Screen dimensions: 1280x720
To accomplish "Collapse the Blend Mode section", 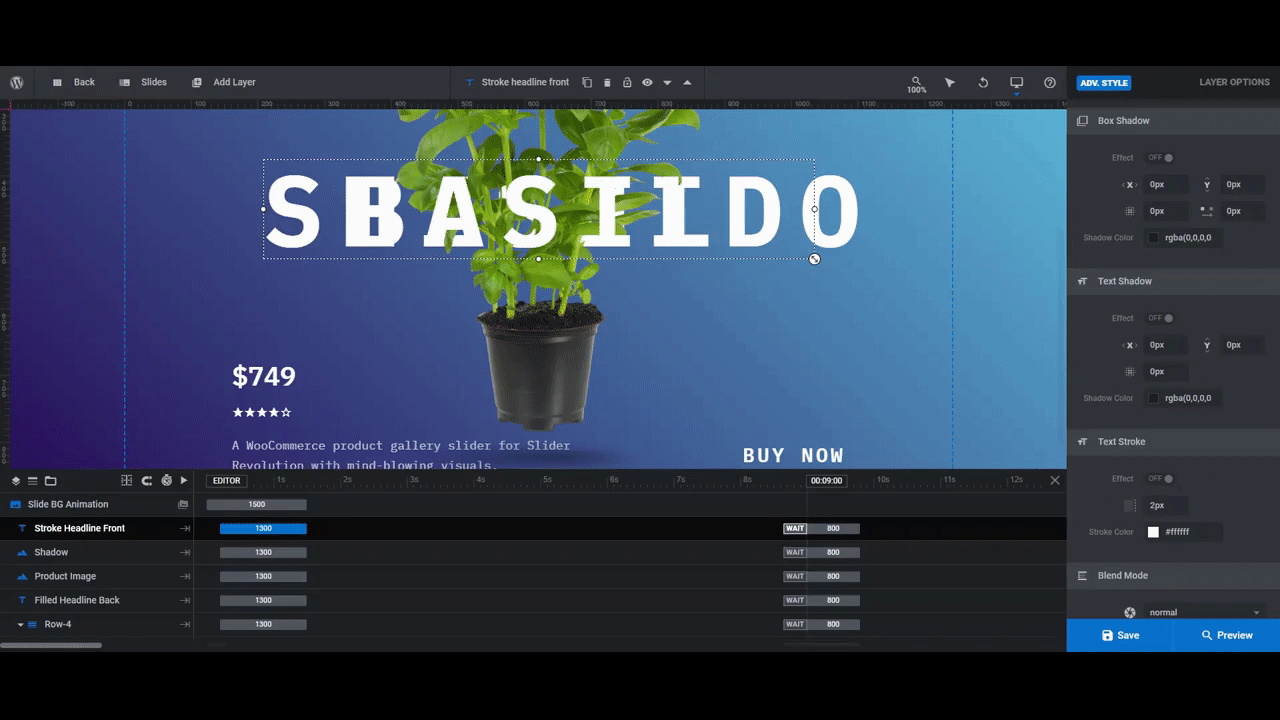I will pyautogui.click(x=1173, y=575).
